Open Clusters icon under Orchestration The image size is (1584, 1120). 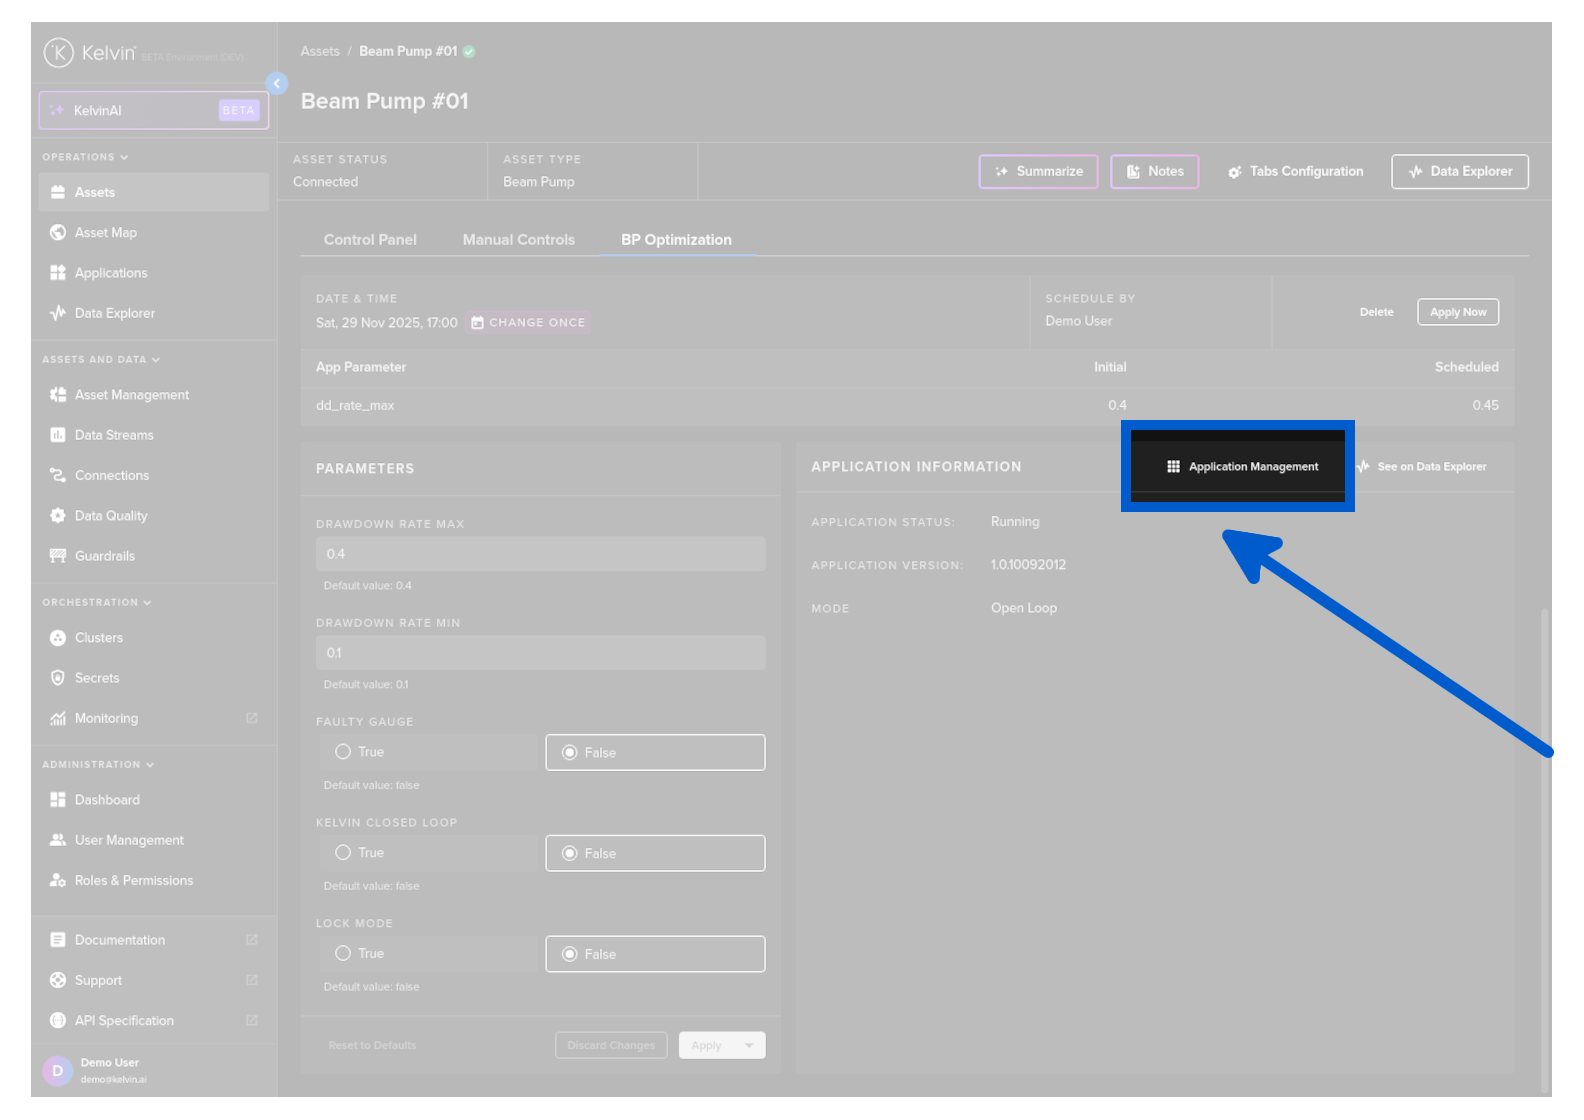pyautogui.click(x=58, y=638)
